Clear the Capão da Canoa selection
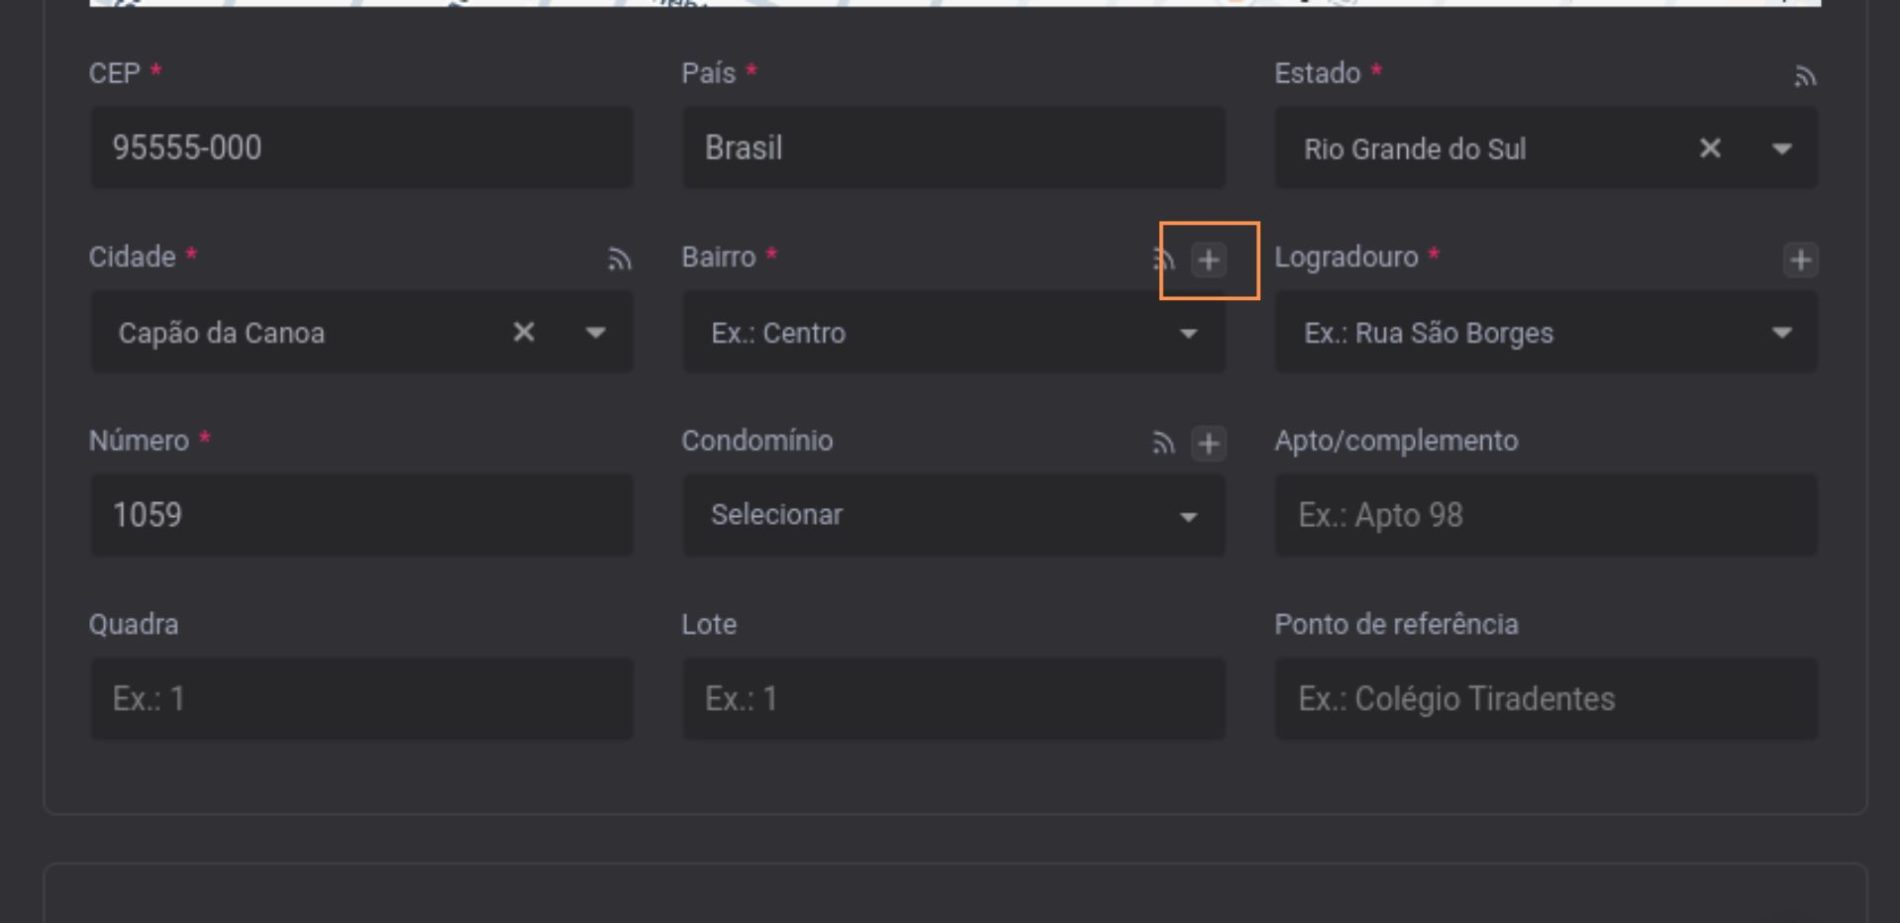Viewport: 1900px width, 923px height. tap(523, 332)
